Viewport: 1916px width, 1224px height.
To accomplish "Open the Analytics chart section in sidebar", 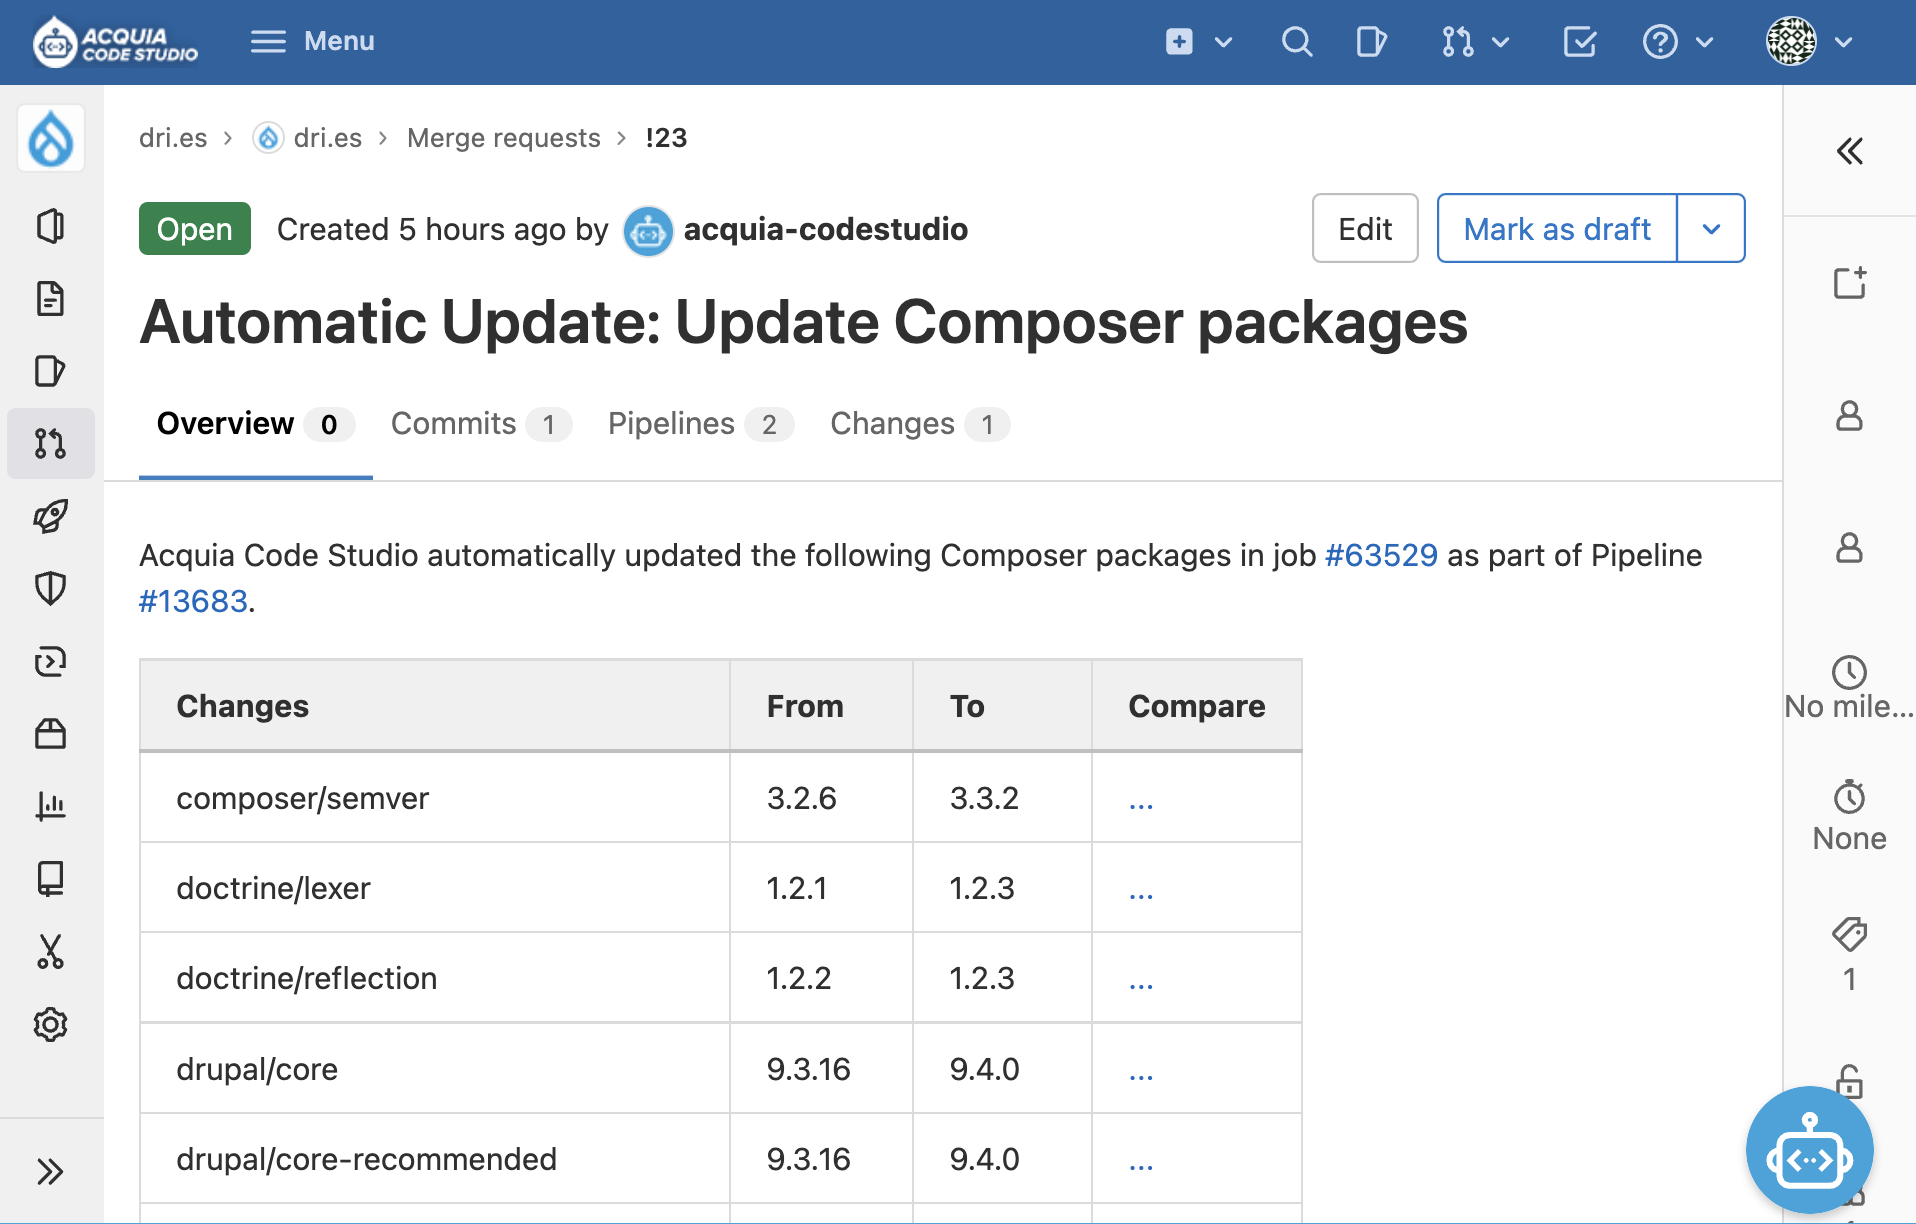I will pyautogui.click(x=50, y=806).
